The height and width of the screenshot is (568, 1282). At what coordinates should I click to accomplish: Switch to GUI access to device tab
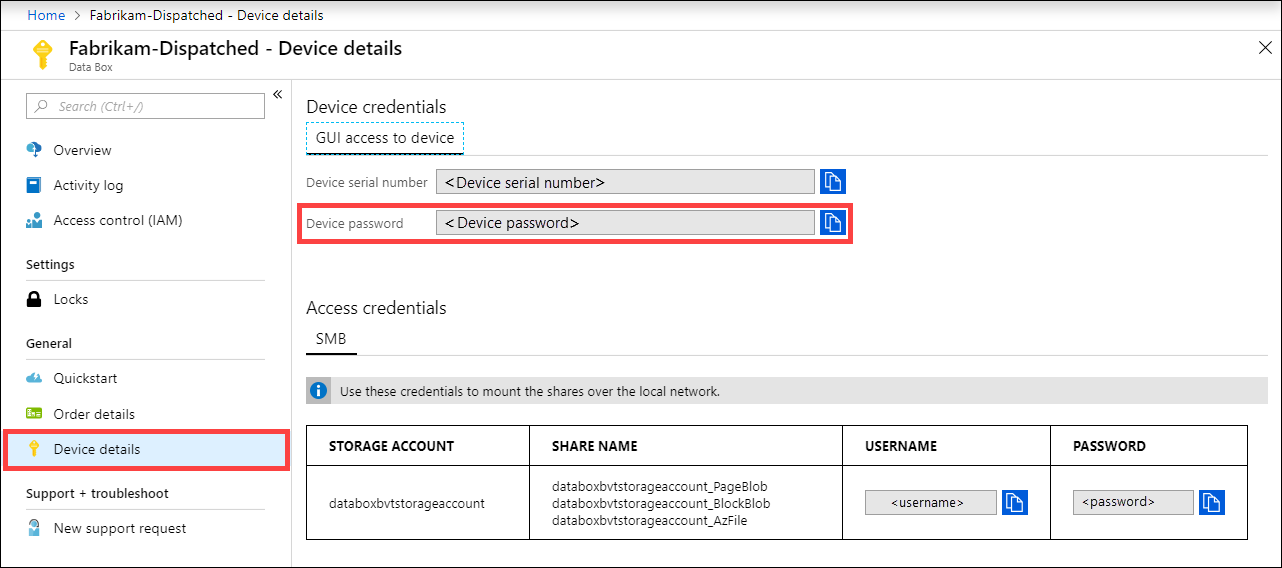coord(385,138)
